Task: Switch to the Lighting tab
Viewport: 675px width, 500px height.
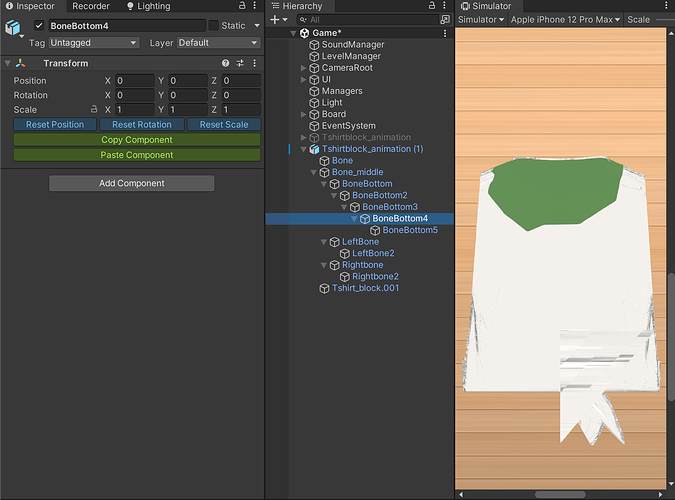Action: [x=149, y=6]
